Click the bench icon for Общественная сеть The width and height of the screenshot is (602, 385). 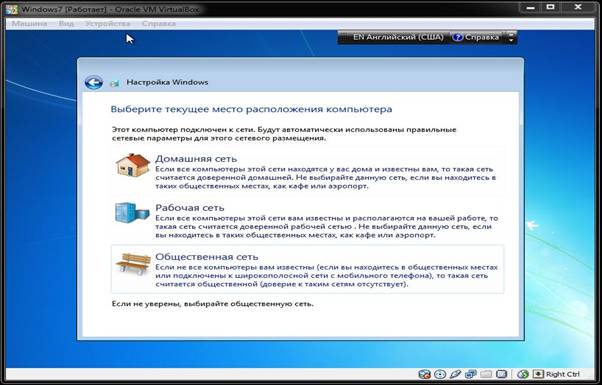tap(133, 263)
